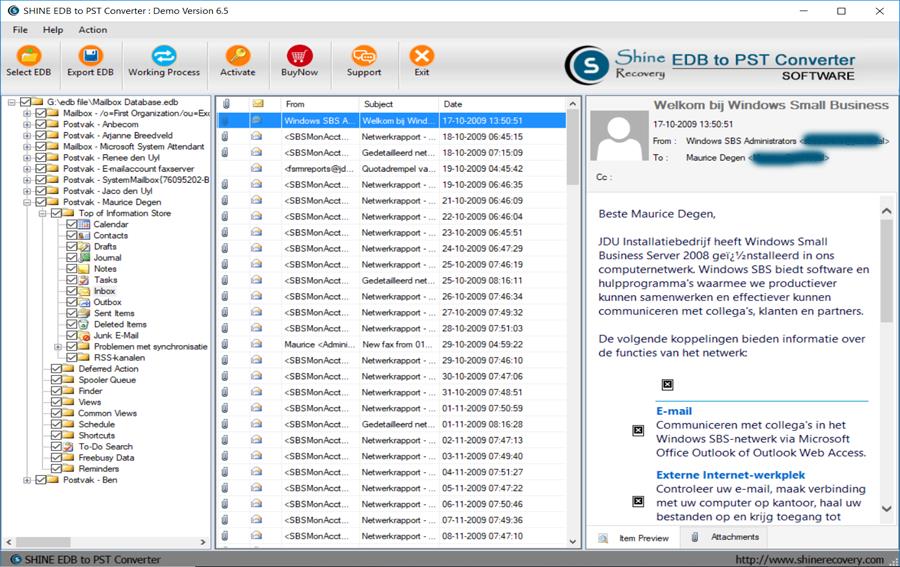Switch to the Attachments tab
Screen dimensions: 900x567
point(724,537)
